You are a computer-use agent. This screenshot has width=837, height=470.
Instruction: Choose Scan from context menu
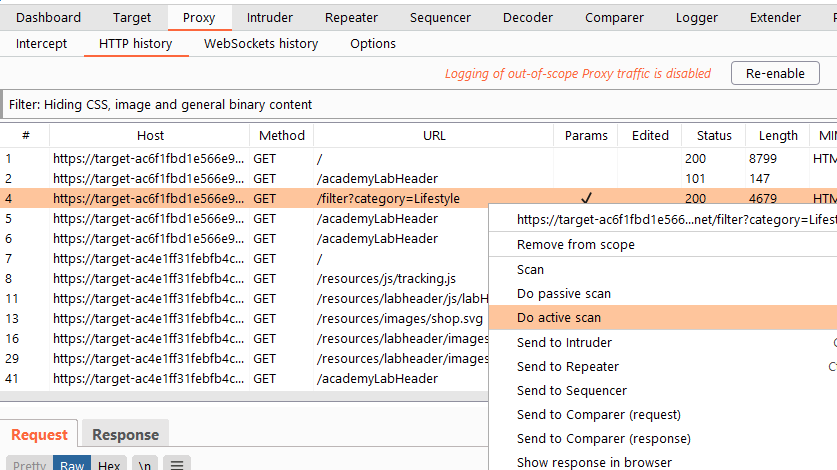tap(663, 270)
